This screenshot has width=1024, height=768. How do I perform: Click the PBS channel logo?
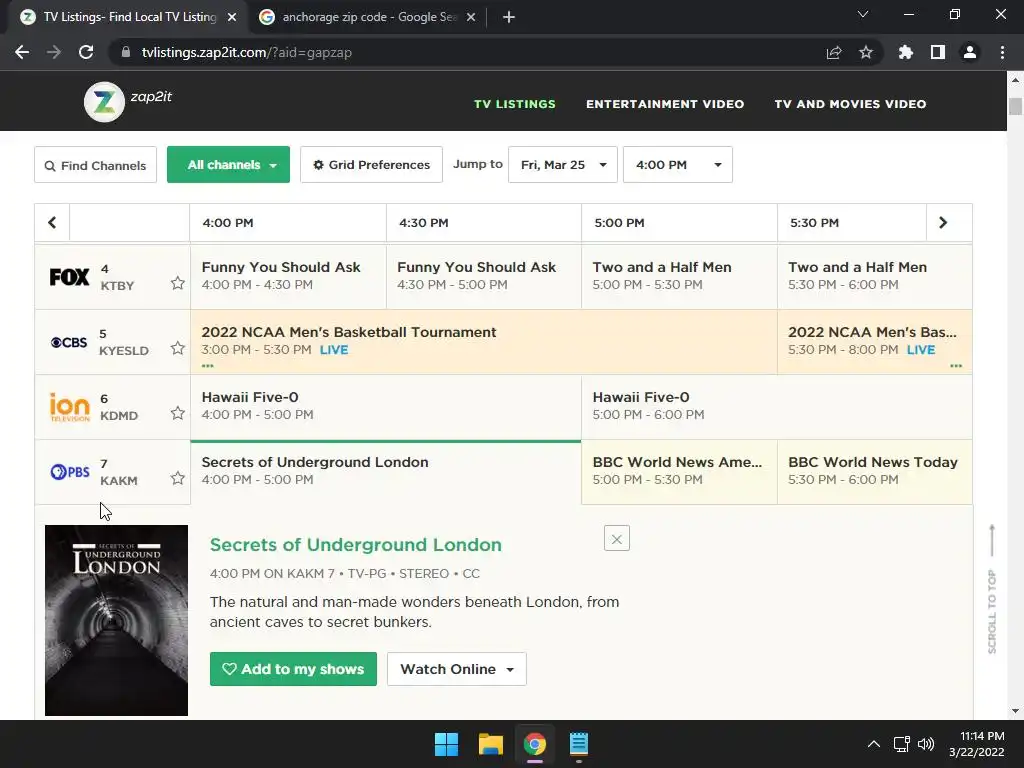(70, 472)
